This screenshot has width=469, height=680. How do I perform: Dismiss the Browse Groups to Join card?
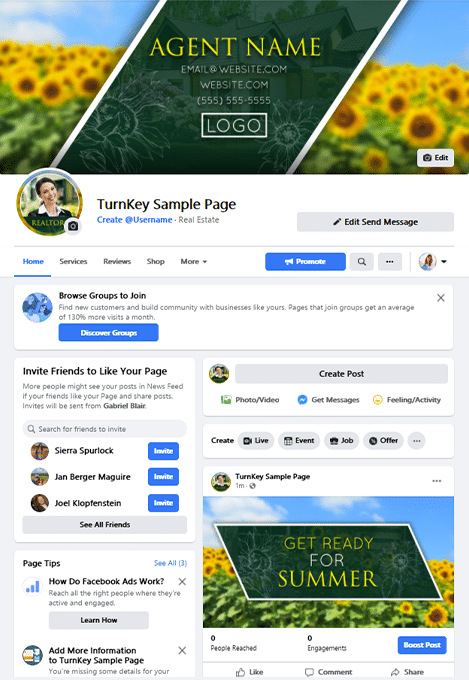[x=441, y=298]
